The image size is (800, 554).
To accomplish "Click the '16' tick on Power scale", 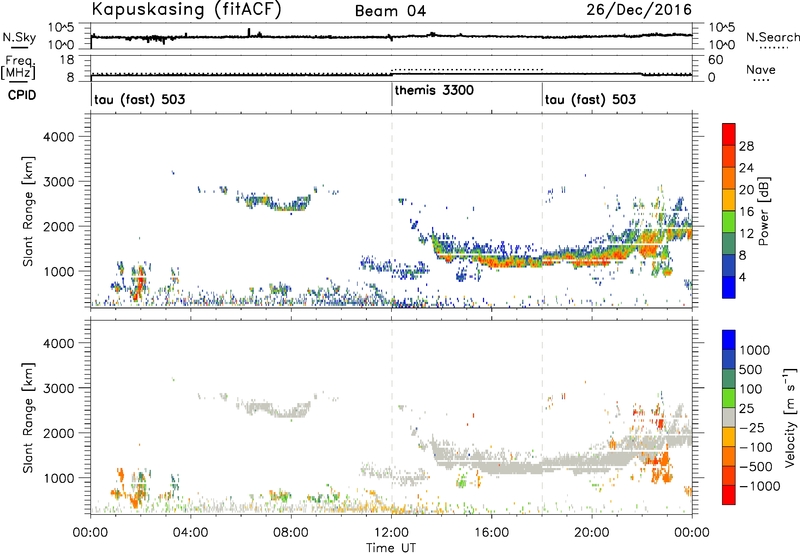I will [746, 211].
